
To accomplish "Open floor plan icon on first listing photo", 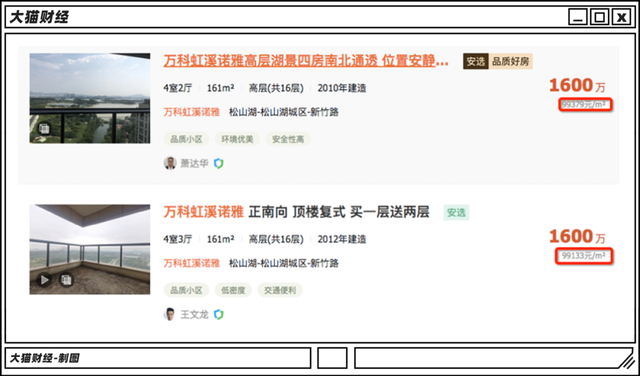I will [x=44, y=129].
